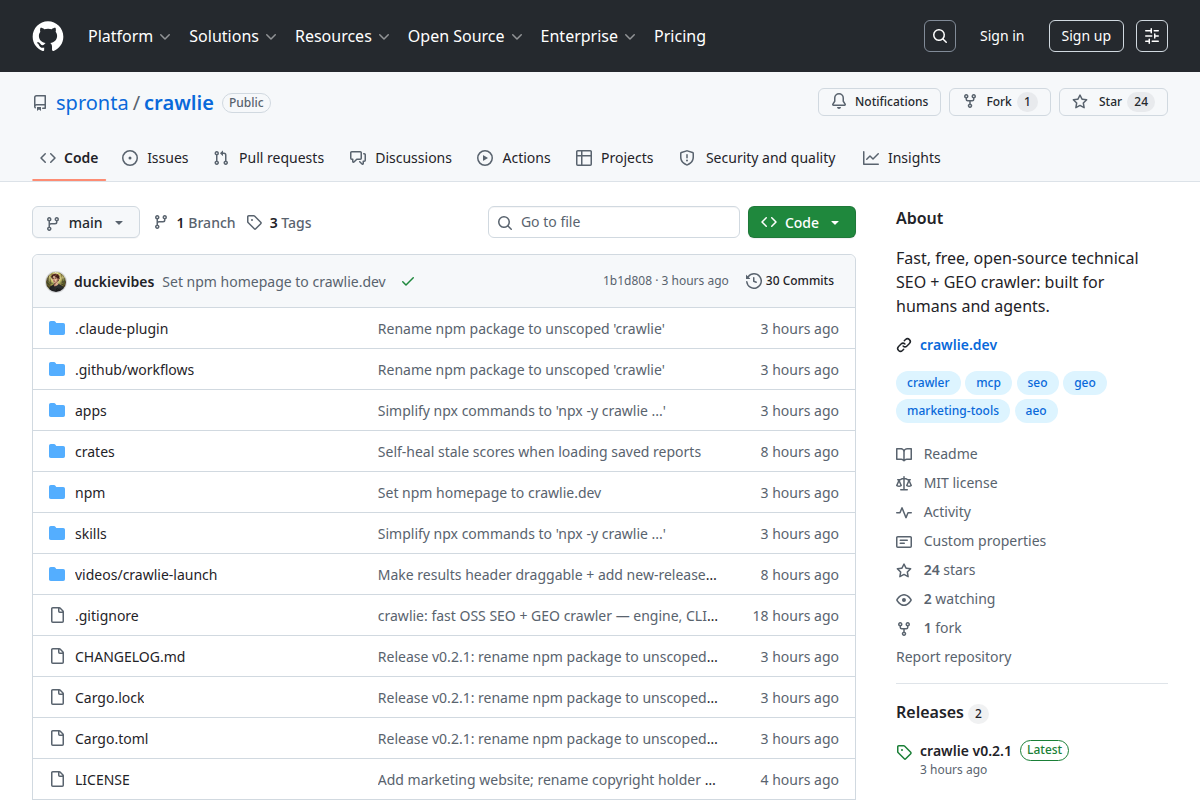Open the Pricing page

tap(680, 36)
